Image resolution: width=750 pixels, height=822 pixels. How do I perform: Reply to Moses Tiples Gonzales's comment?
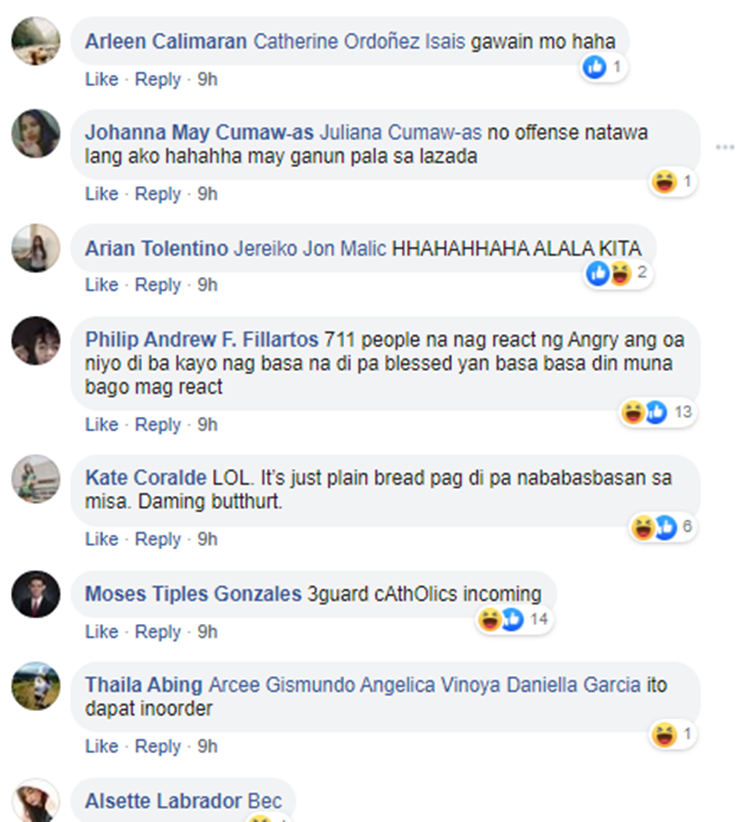pyautogui.click(x=158, y=632)
